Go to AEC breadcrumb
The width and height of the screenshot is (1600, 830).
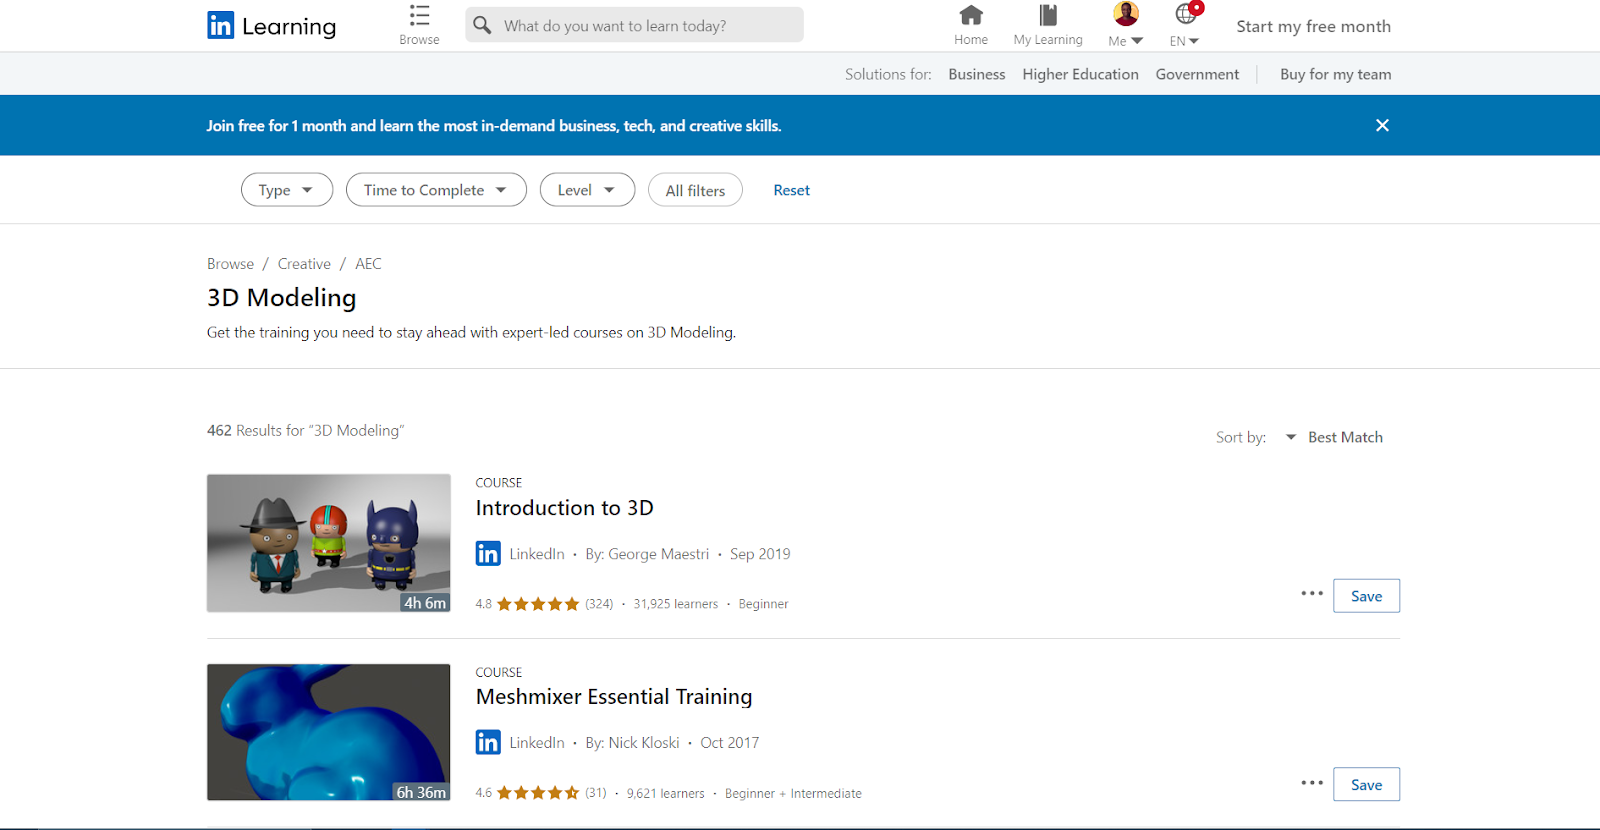368,264
